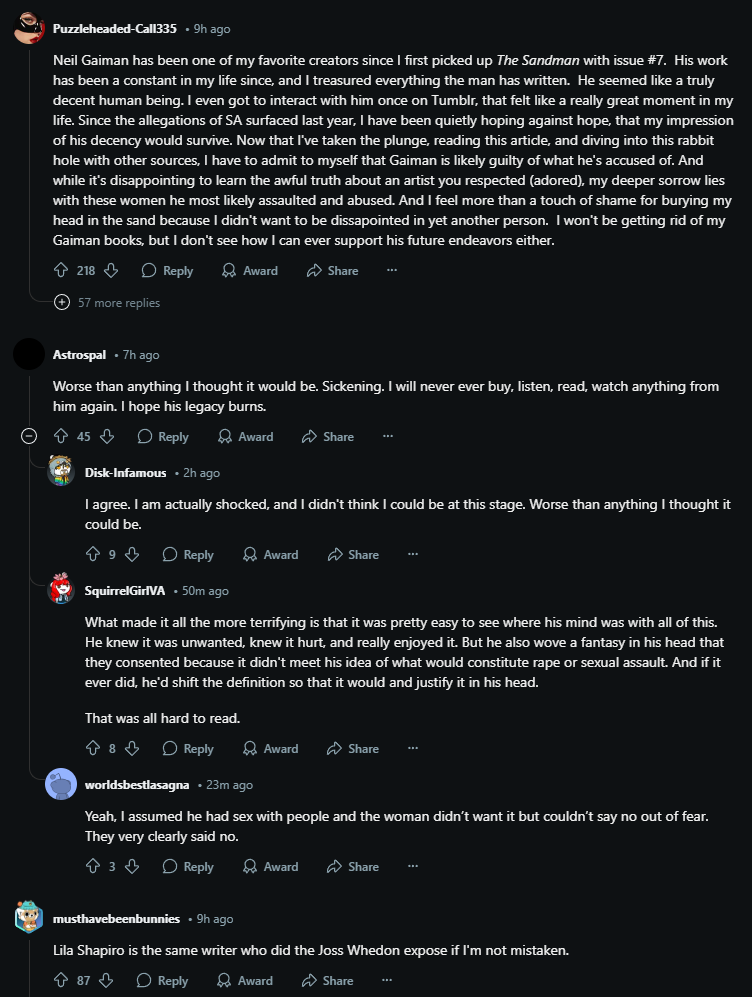Click worldsbestlasagna's avatar

tap(61, 785)
